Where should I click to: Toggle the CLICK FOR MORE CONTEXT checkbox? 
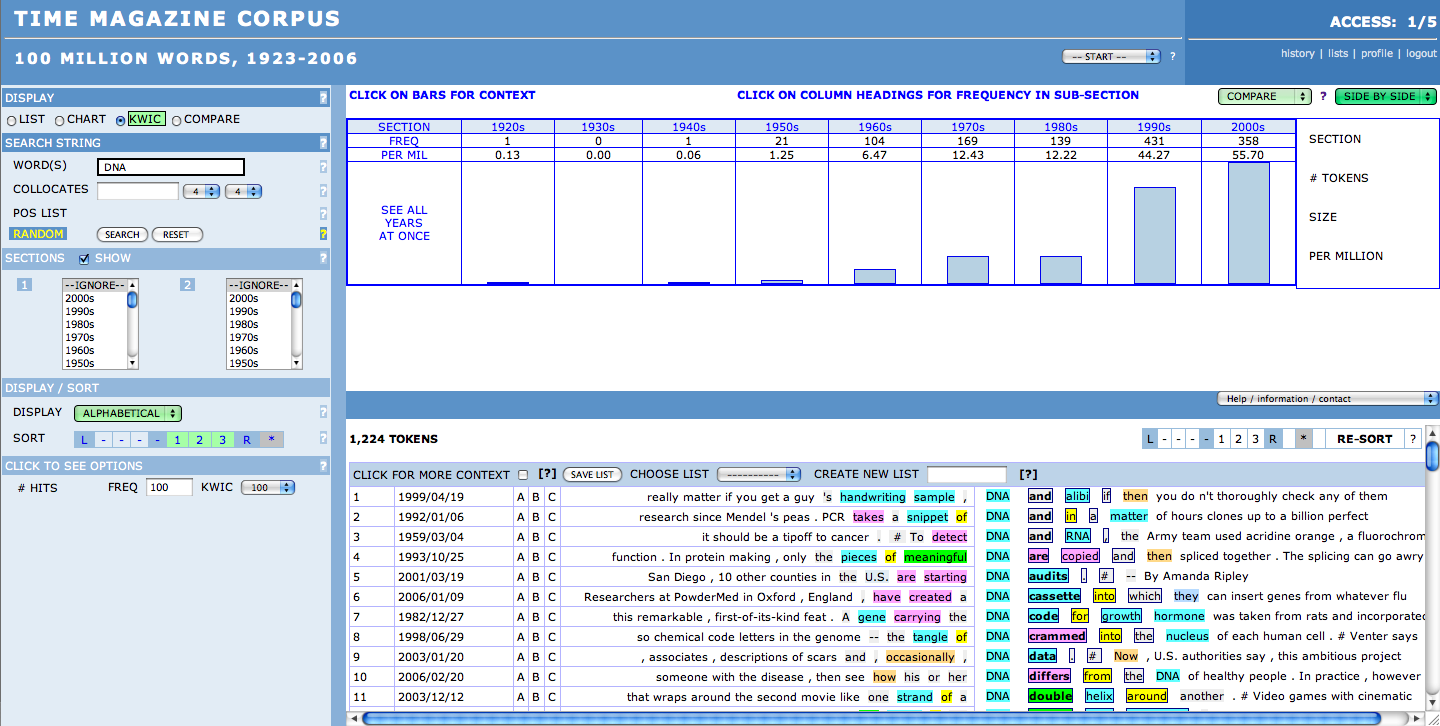coord(523,474)
